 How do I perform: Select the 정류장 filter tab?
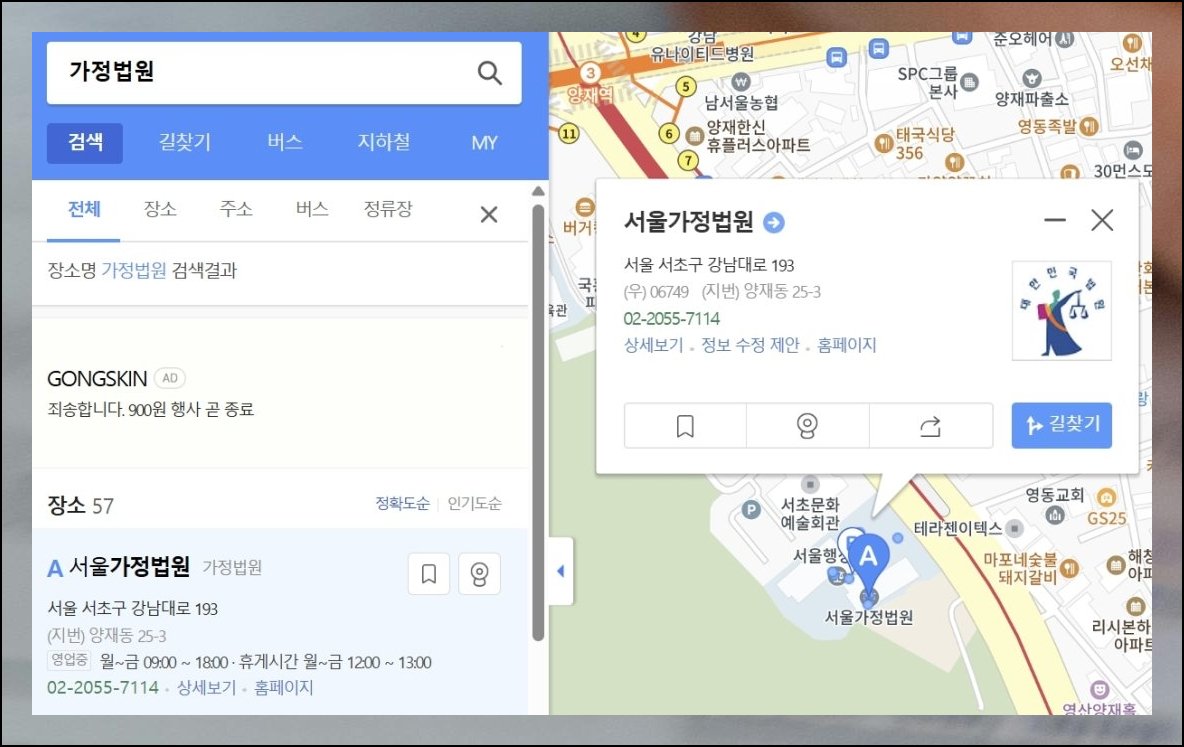click(388, 209)
